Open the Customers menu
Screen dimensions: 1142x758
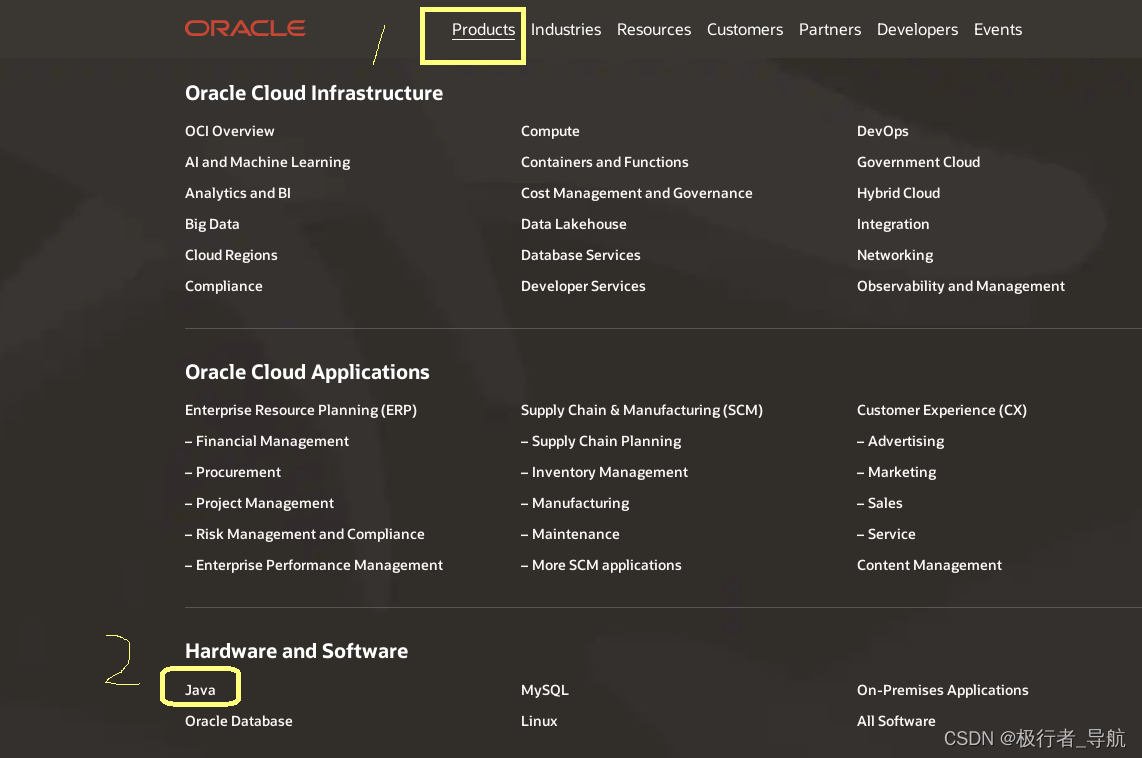click(745, 30)
